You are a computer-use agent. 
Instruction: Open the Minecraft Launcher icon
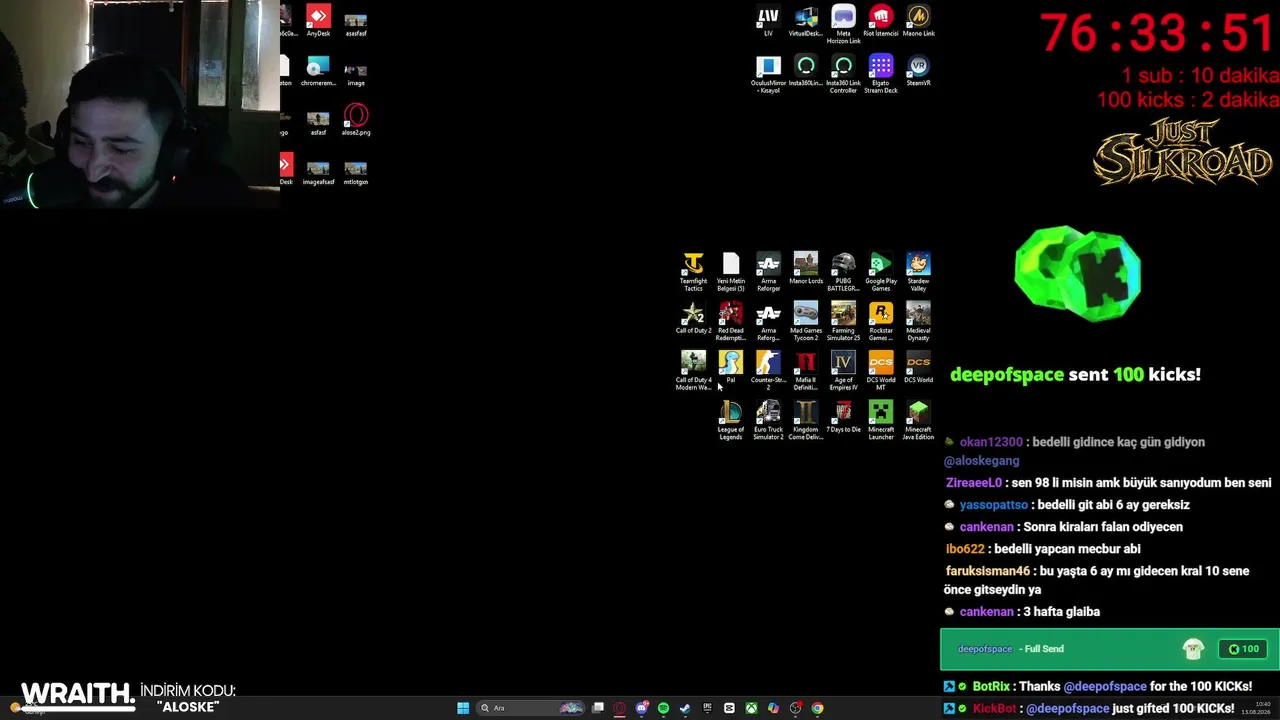[881, 420]
